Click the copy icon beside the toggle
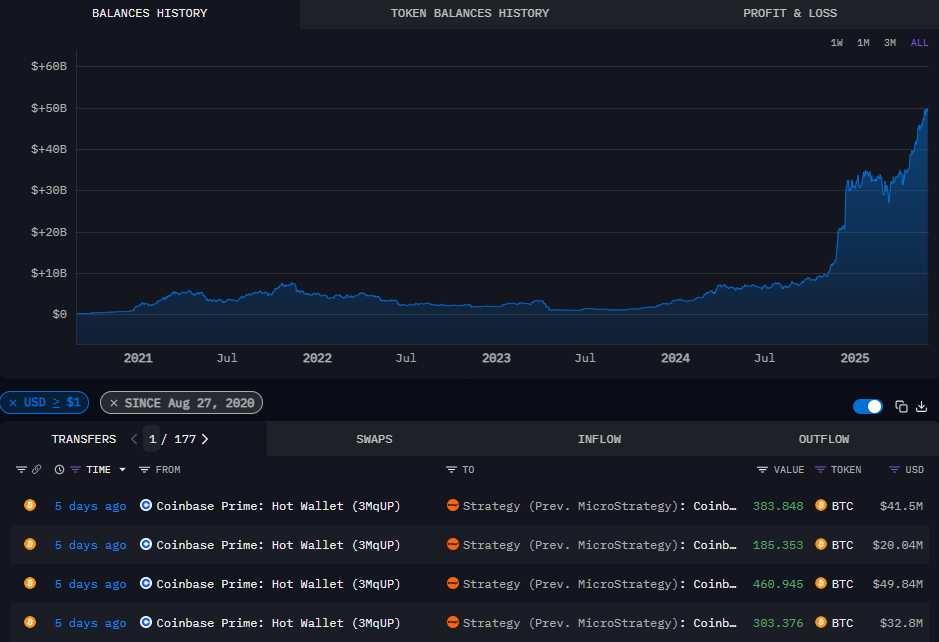This screenshot has width=939, height=642. tap(901, 406)
